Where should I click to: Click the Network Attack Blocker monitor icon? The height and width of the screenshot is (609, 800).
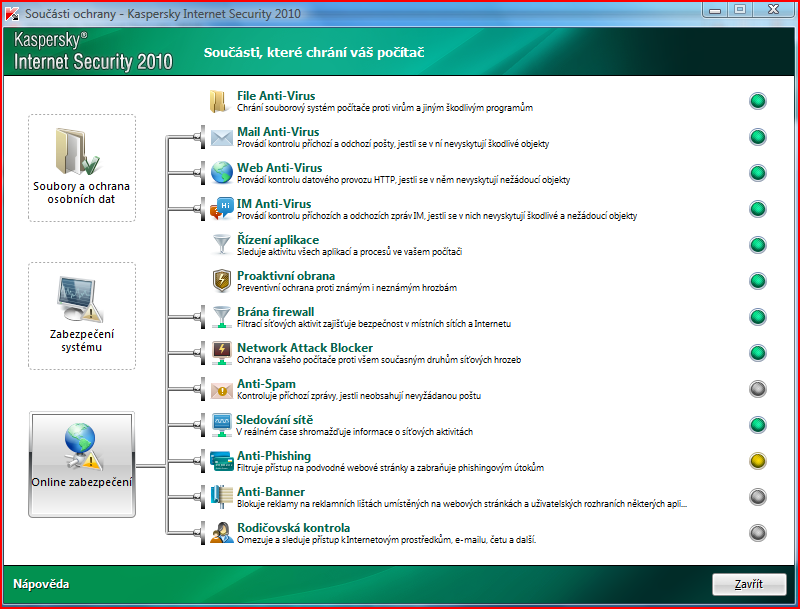pyautogui.click(x=221, y=353)
